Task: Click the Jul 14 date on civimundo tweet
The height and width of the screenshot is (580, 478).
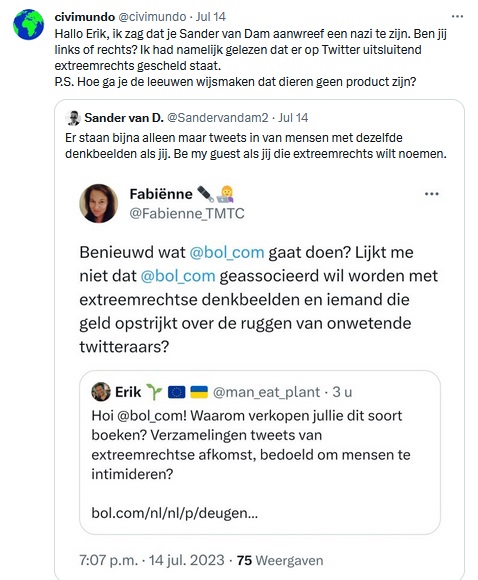Action: (211, 17)
